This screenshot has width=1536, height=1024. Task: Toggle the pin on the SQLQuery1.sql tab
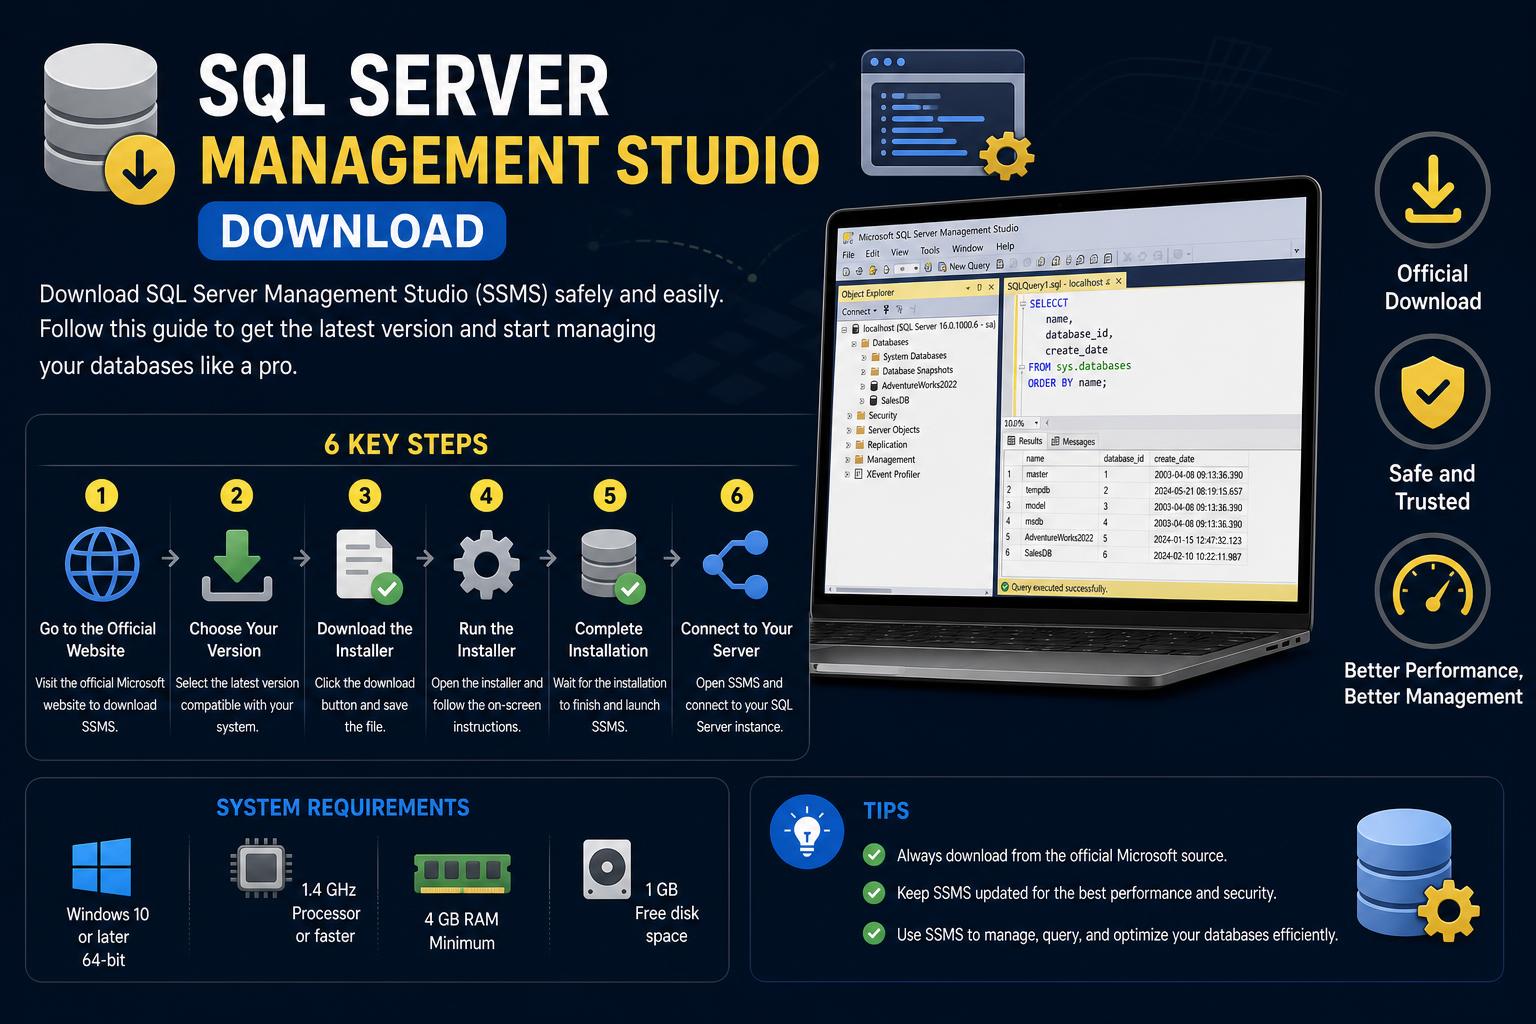(1108, 282)
